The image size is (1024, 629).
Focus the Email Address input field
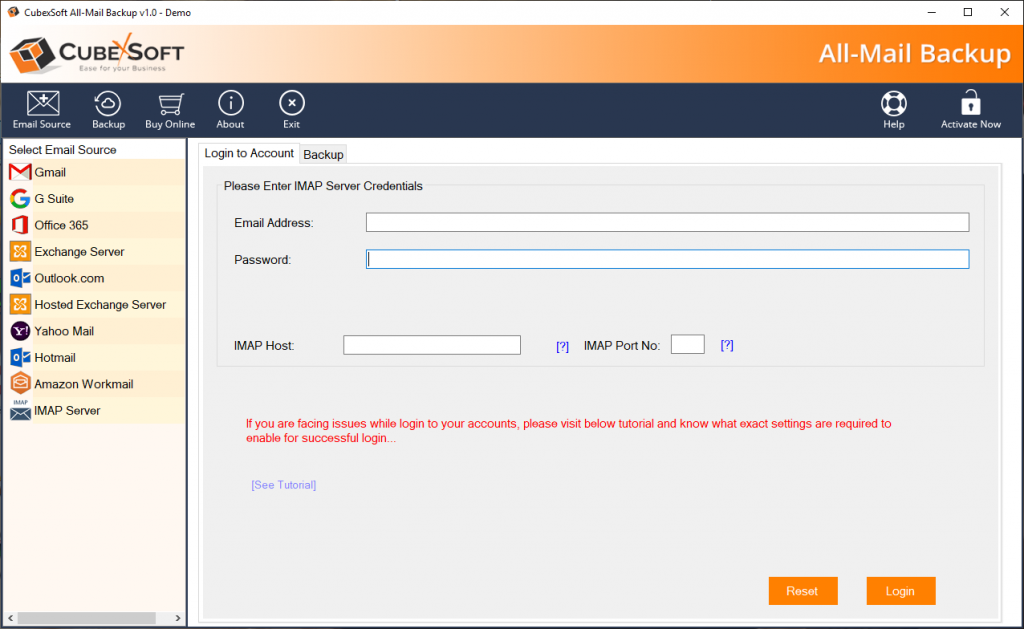[x=667, y=222]
